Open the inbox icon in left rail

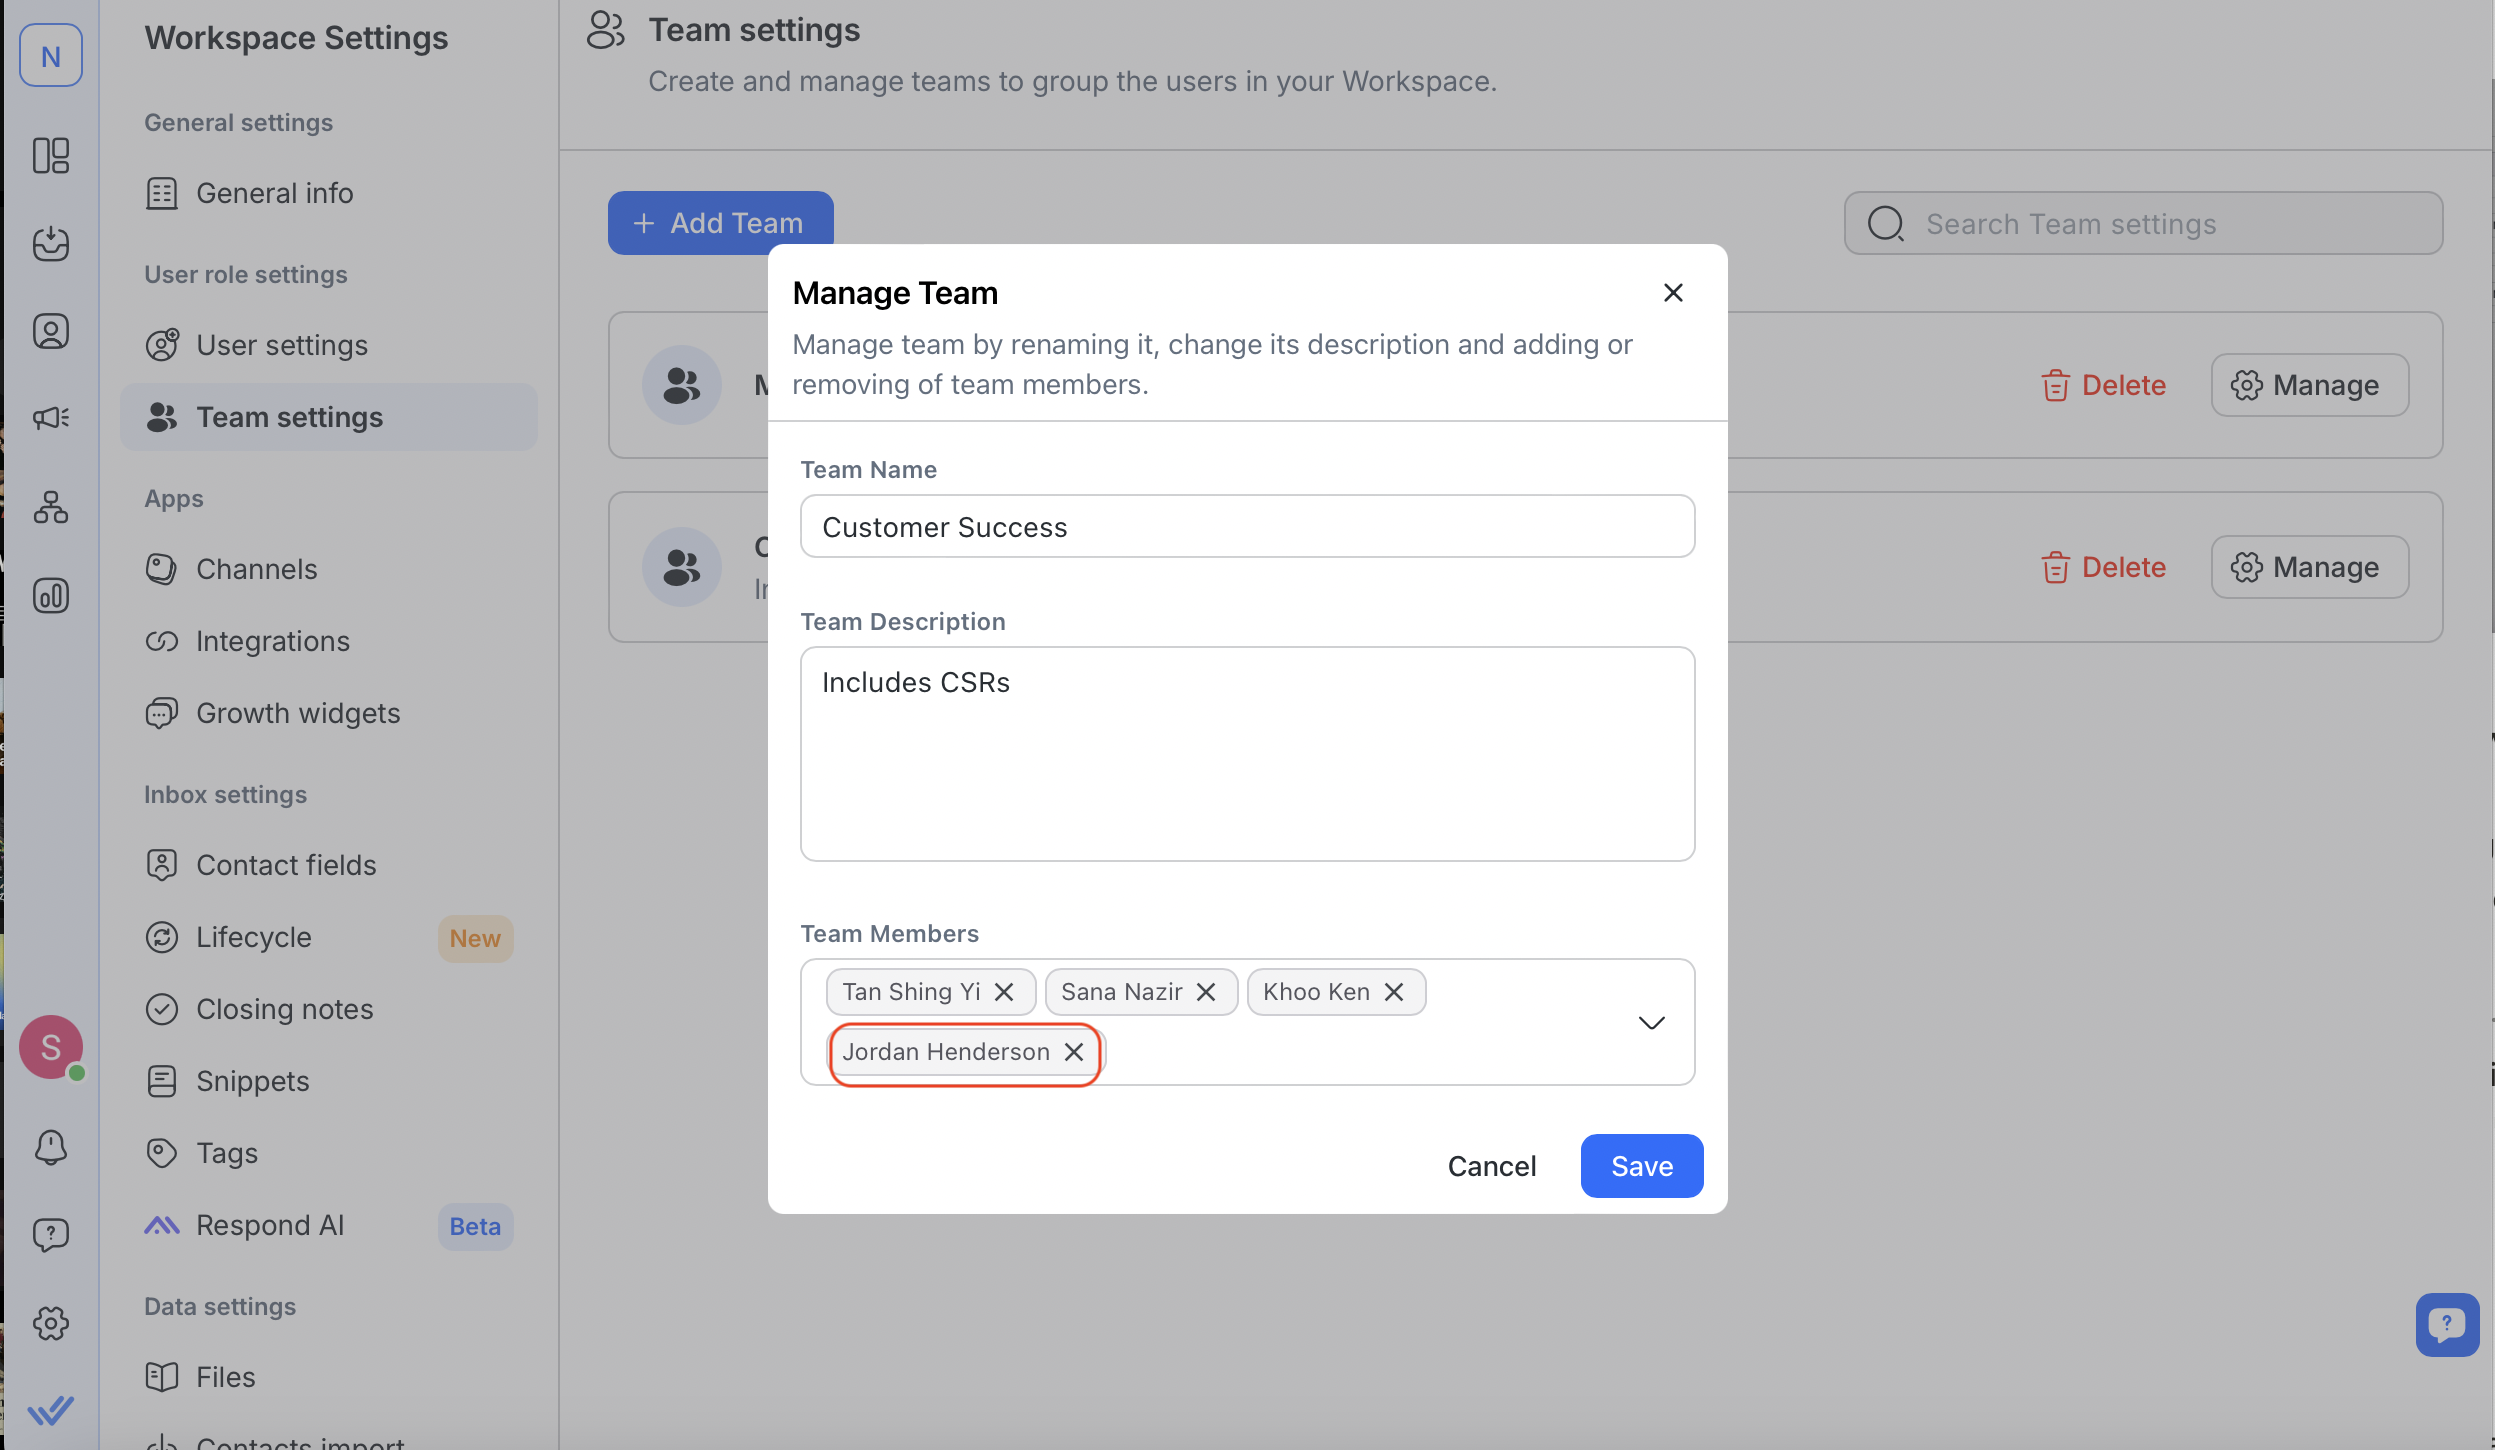[x=51, y=243]
